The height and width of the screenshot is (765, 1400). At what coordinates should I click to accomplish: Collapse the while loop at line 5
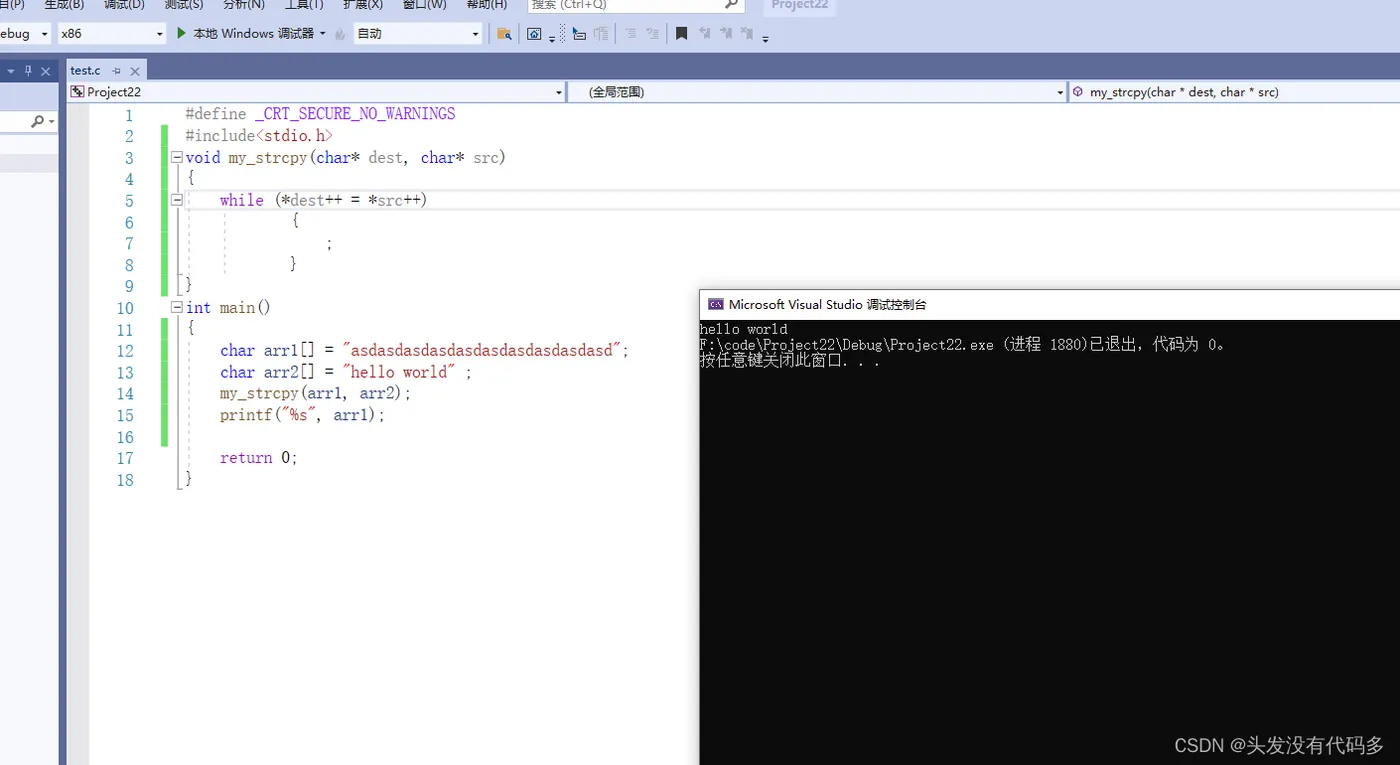point(177,200)
